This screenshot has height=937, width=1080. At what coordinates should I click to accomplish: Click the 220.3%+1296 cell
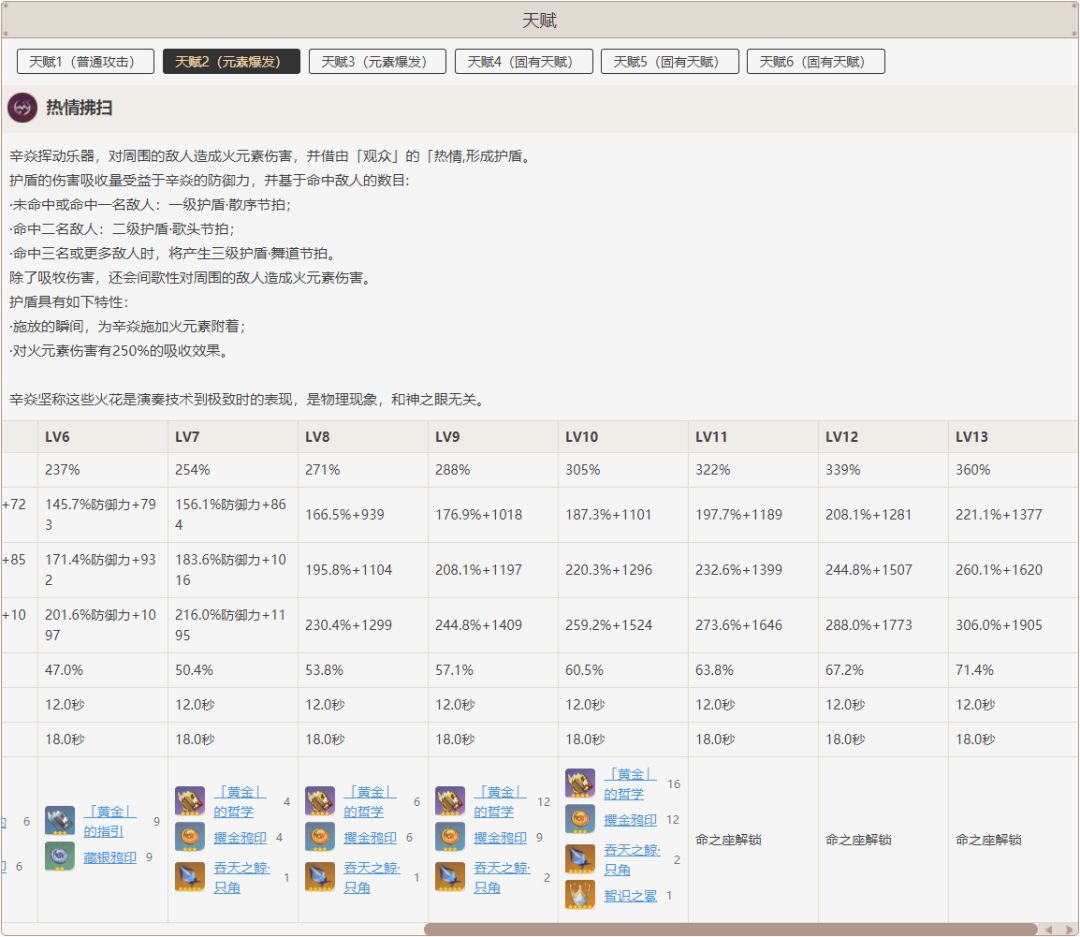tap(623, 570)
